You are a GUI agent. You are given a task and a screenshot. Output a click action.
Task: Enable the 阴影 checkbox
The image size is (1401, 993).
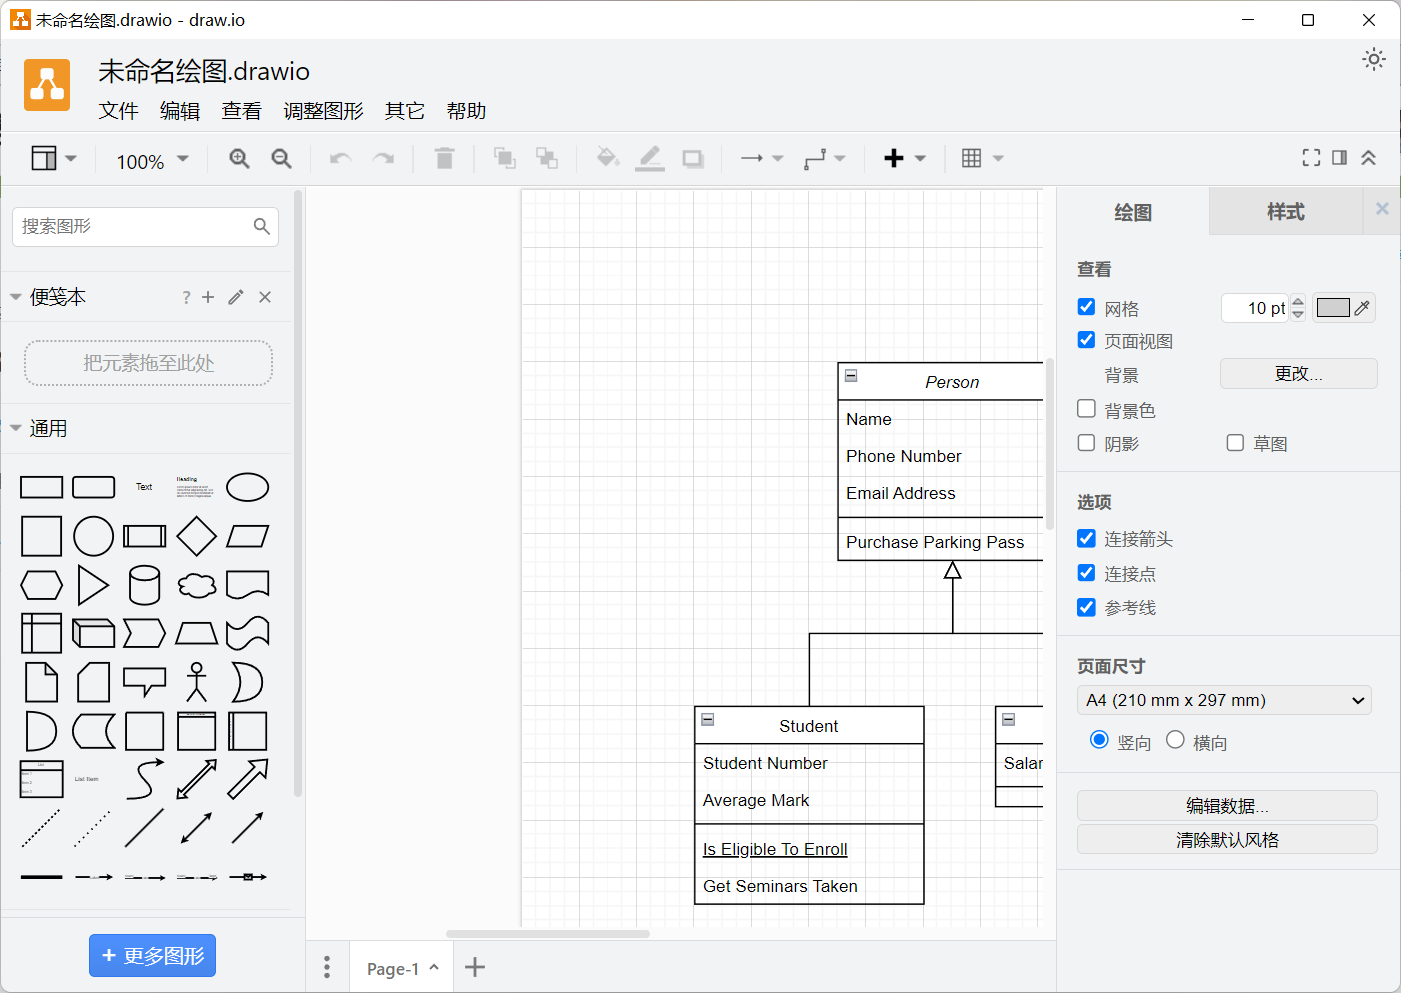pos(1086,442)
